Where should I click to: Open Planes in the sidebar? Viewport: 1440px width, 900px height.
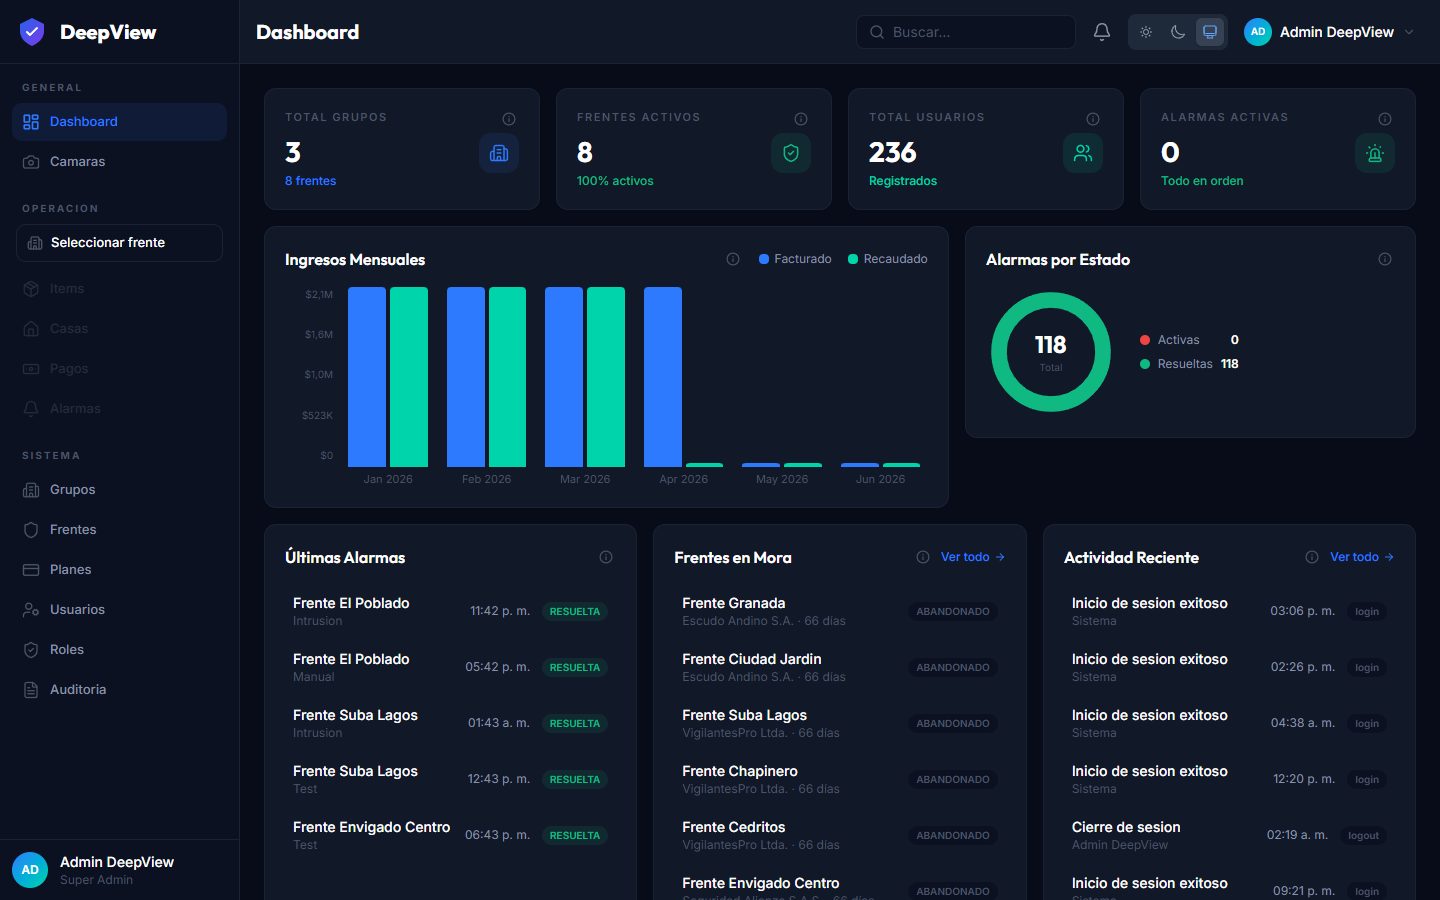pos(119,570)
